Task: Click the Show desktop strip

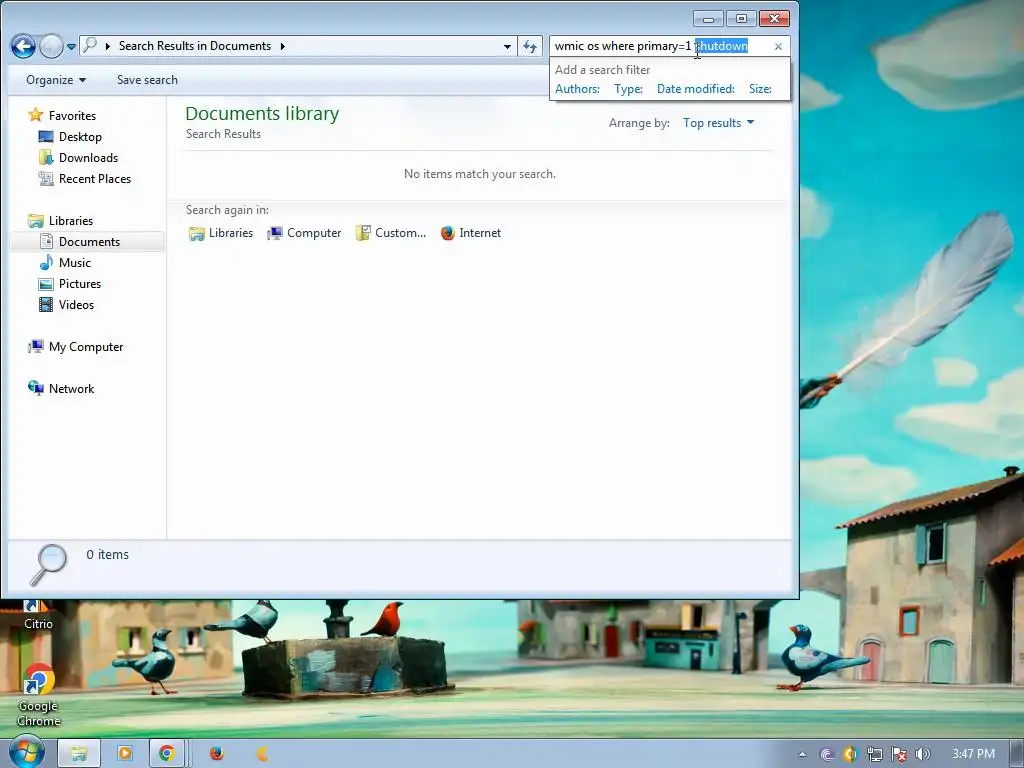Action: [1017, 754]
